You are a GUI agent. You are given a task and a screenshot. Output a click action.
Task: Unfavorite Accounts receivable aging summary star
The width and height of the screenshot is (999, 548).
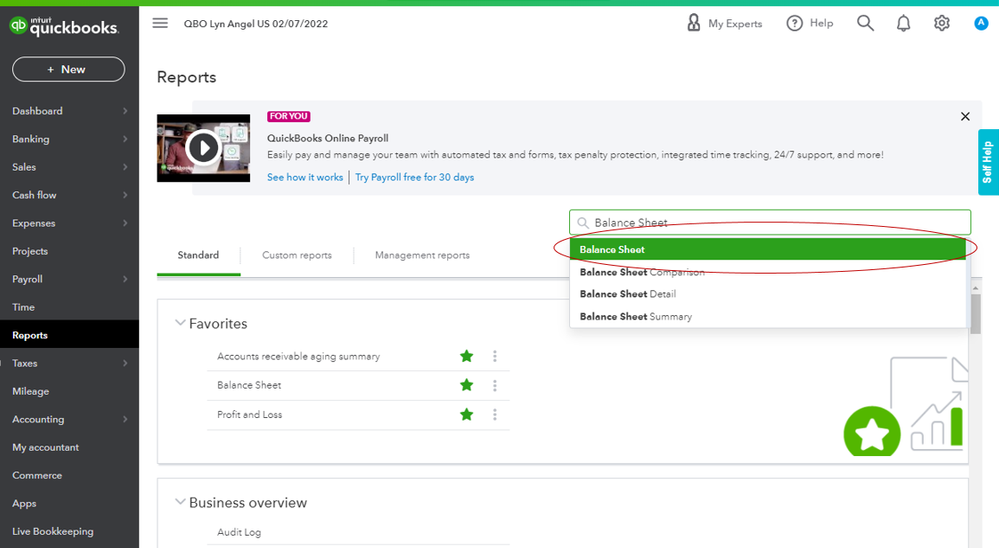tap(466, 356)
